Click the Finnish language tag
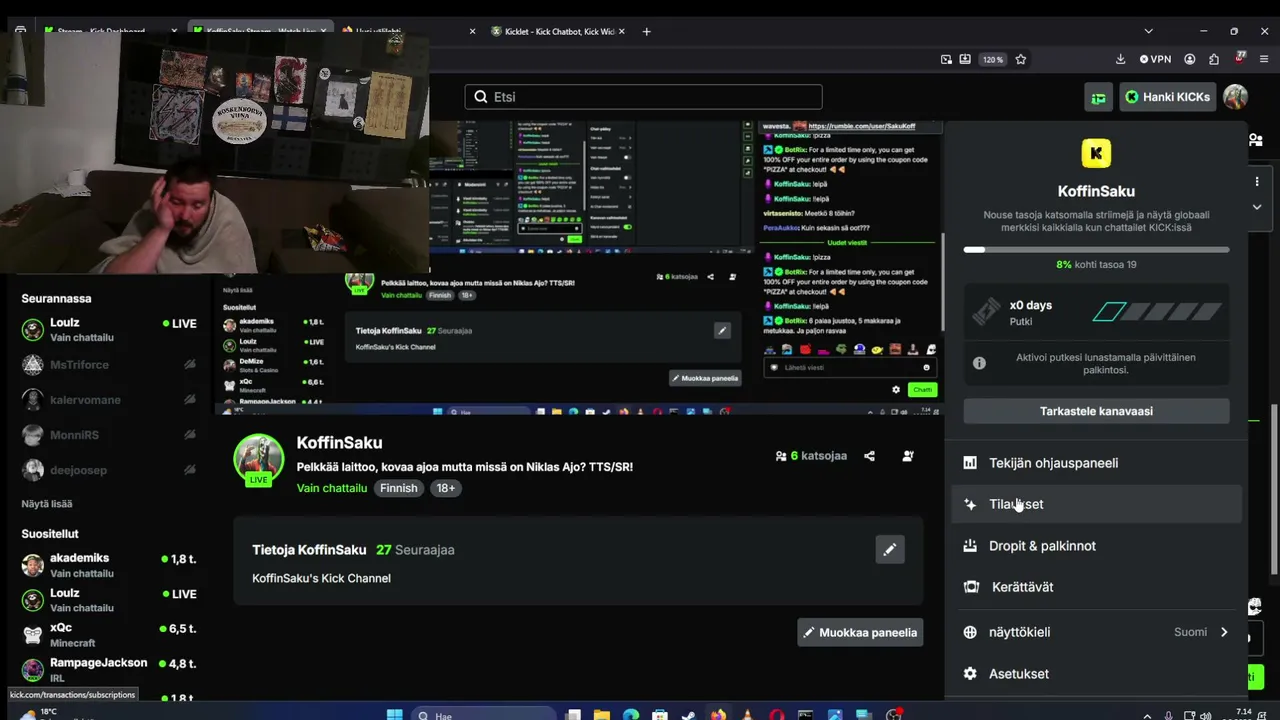The width and height of the screenshot is (1280, 720). (x=398, y=488)
